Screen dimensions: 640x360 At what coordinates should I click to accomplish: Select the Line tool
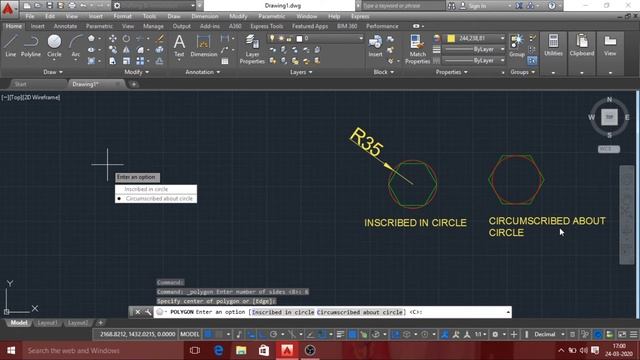[11, 46]
